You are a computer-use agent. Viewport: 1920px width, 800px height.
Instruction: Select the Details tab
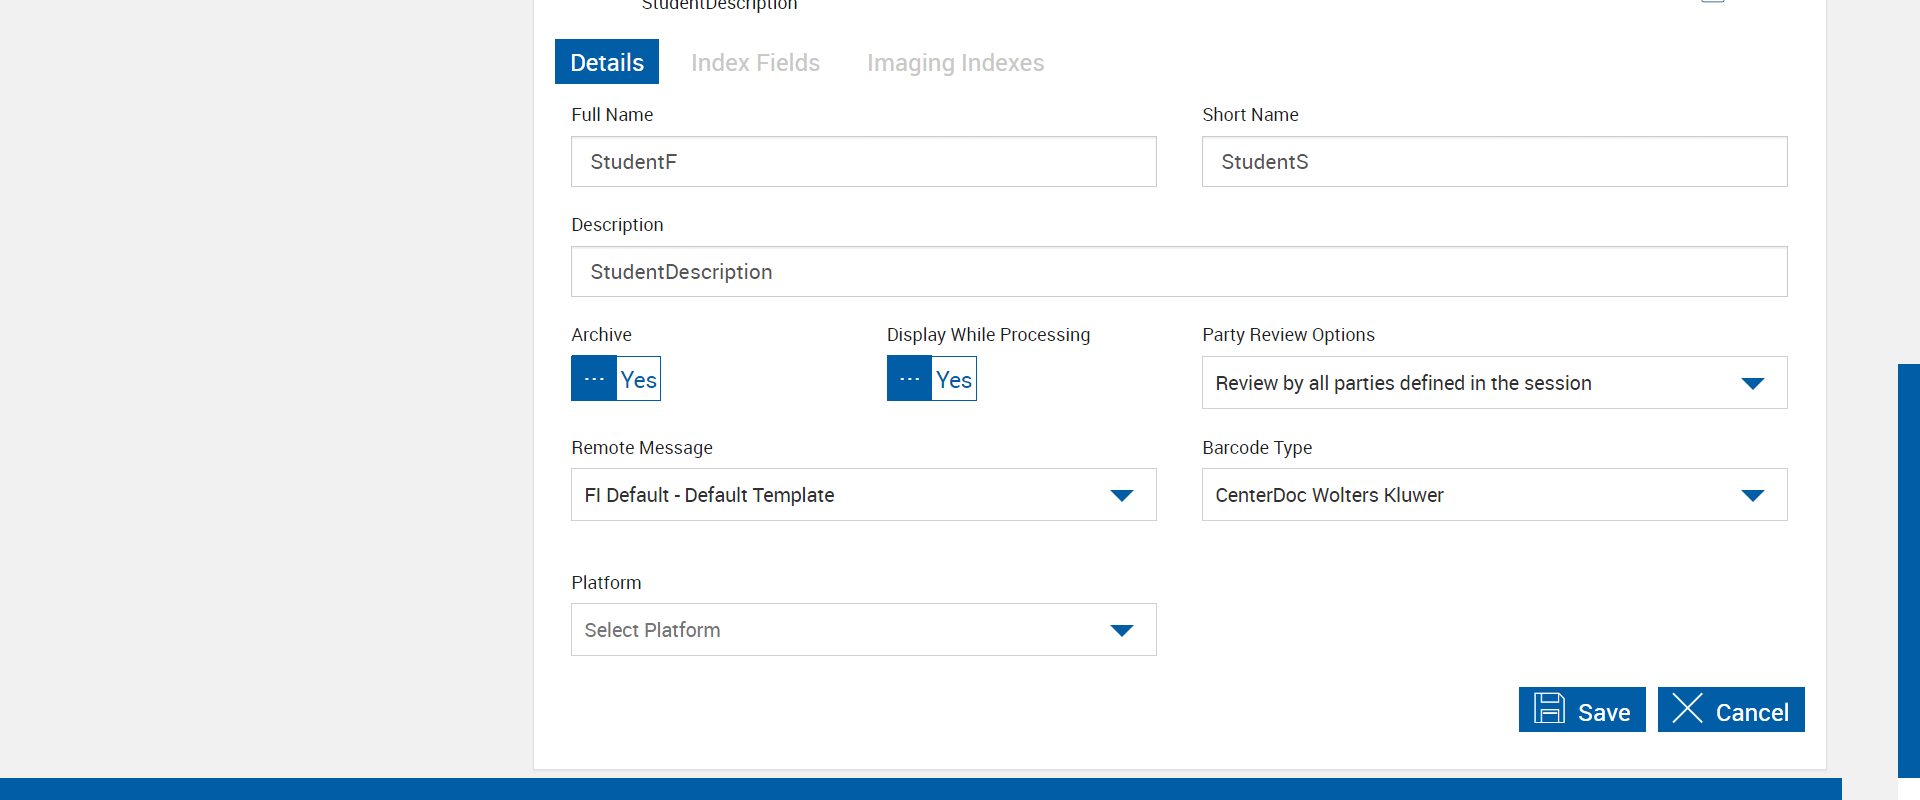[x=607, y=63]
